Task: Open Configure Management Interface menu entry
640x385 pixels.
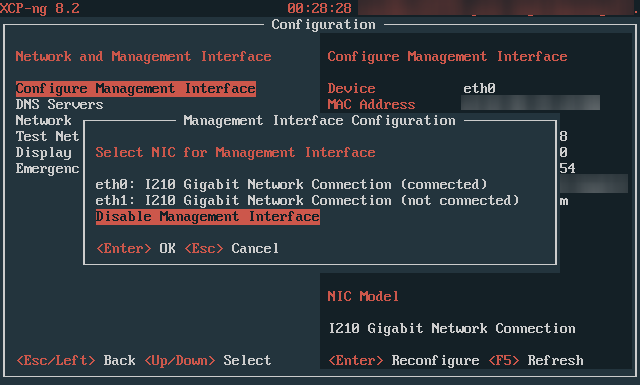Action: [136, 89]
